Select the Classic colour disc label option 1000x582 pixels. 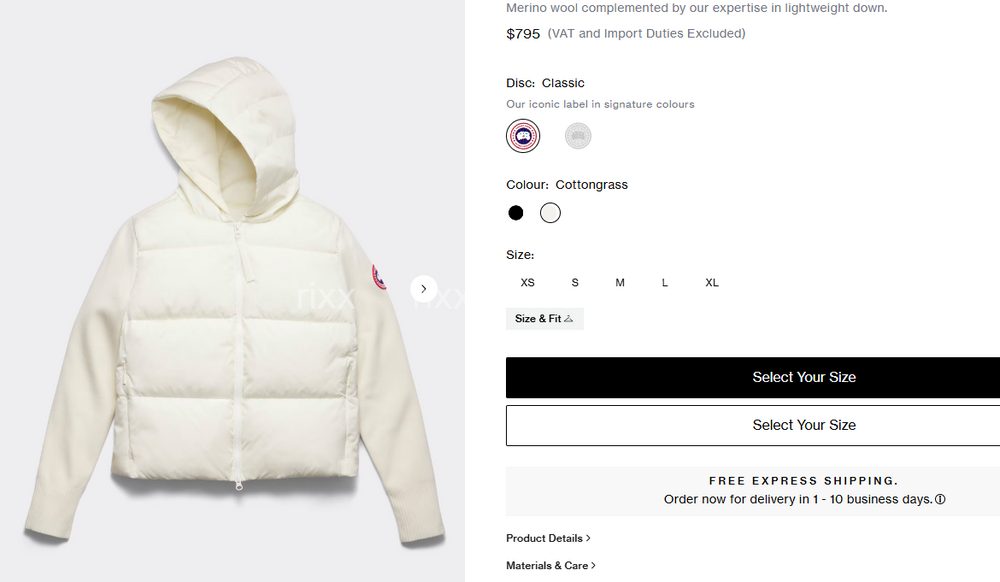coord(523,136)
